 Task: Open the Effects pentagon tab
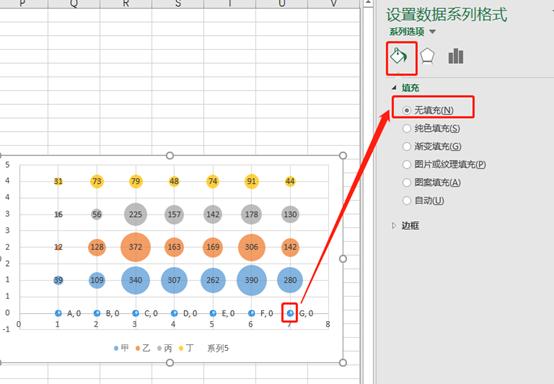coord(427,56)
